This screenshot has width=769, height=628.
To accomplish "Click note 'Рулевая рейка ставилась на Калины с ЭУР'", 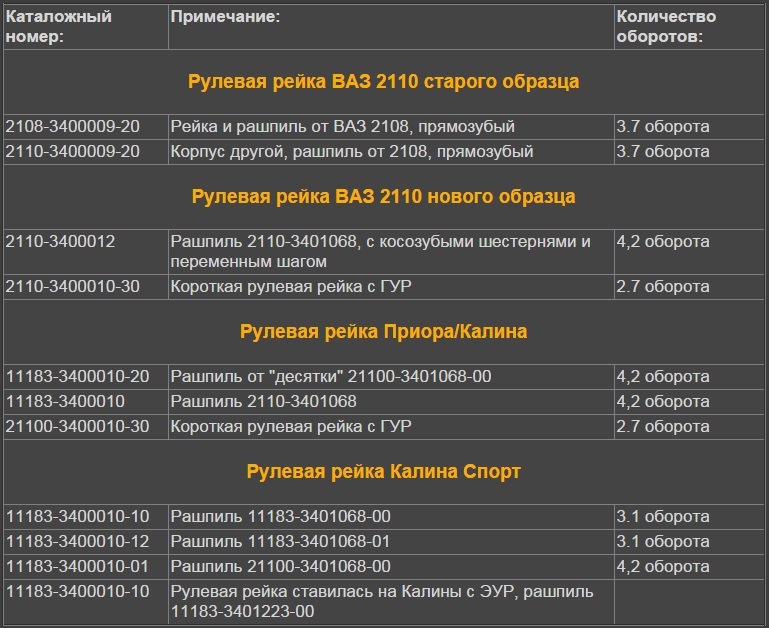I will point(382,602).
